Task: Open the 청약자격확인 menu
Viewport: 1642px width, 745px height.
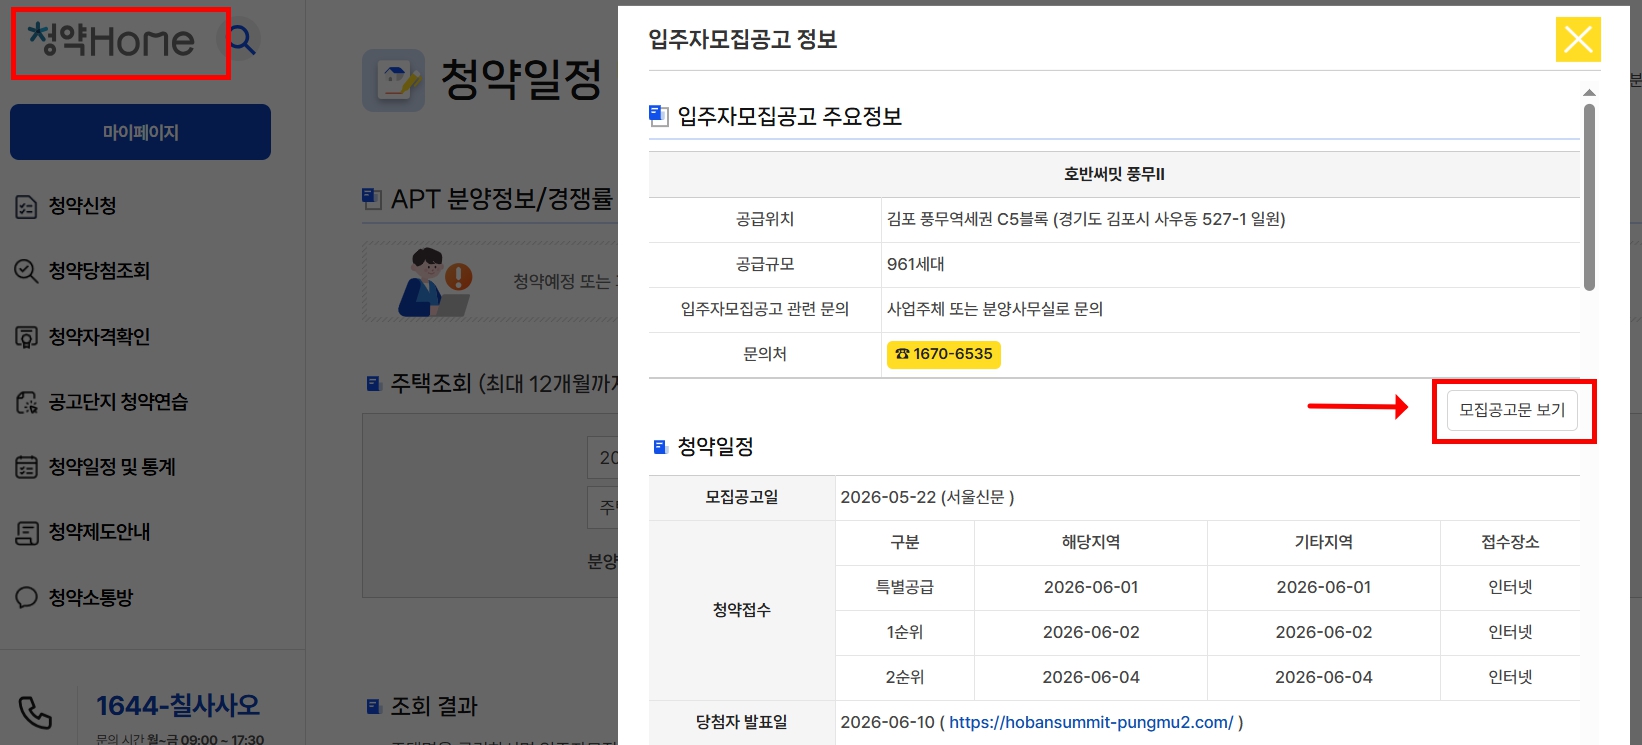Action: [x=99, y=337]
